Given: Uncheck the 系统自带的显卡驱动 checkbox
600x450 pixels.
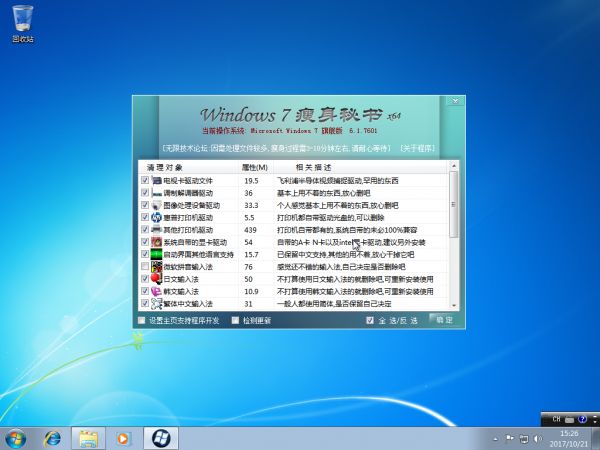Looking at the screenshot, I should (x=145, y=241).
